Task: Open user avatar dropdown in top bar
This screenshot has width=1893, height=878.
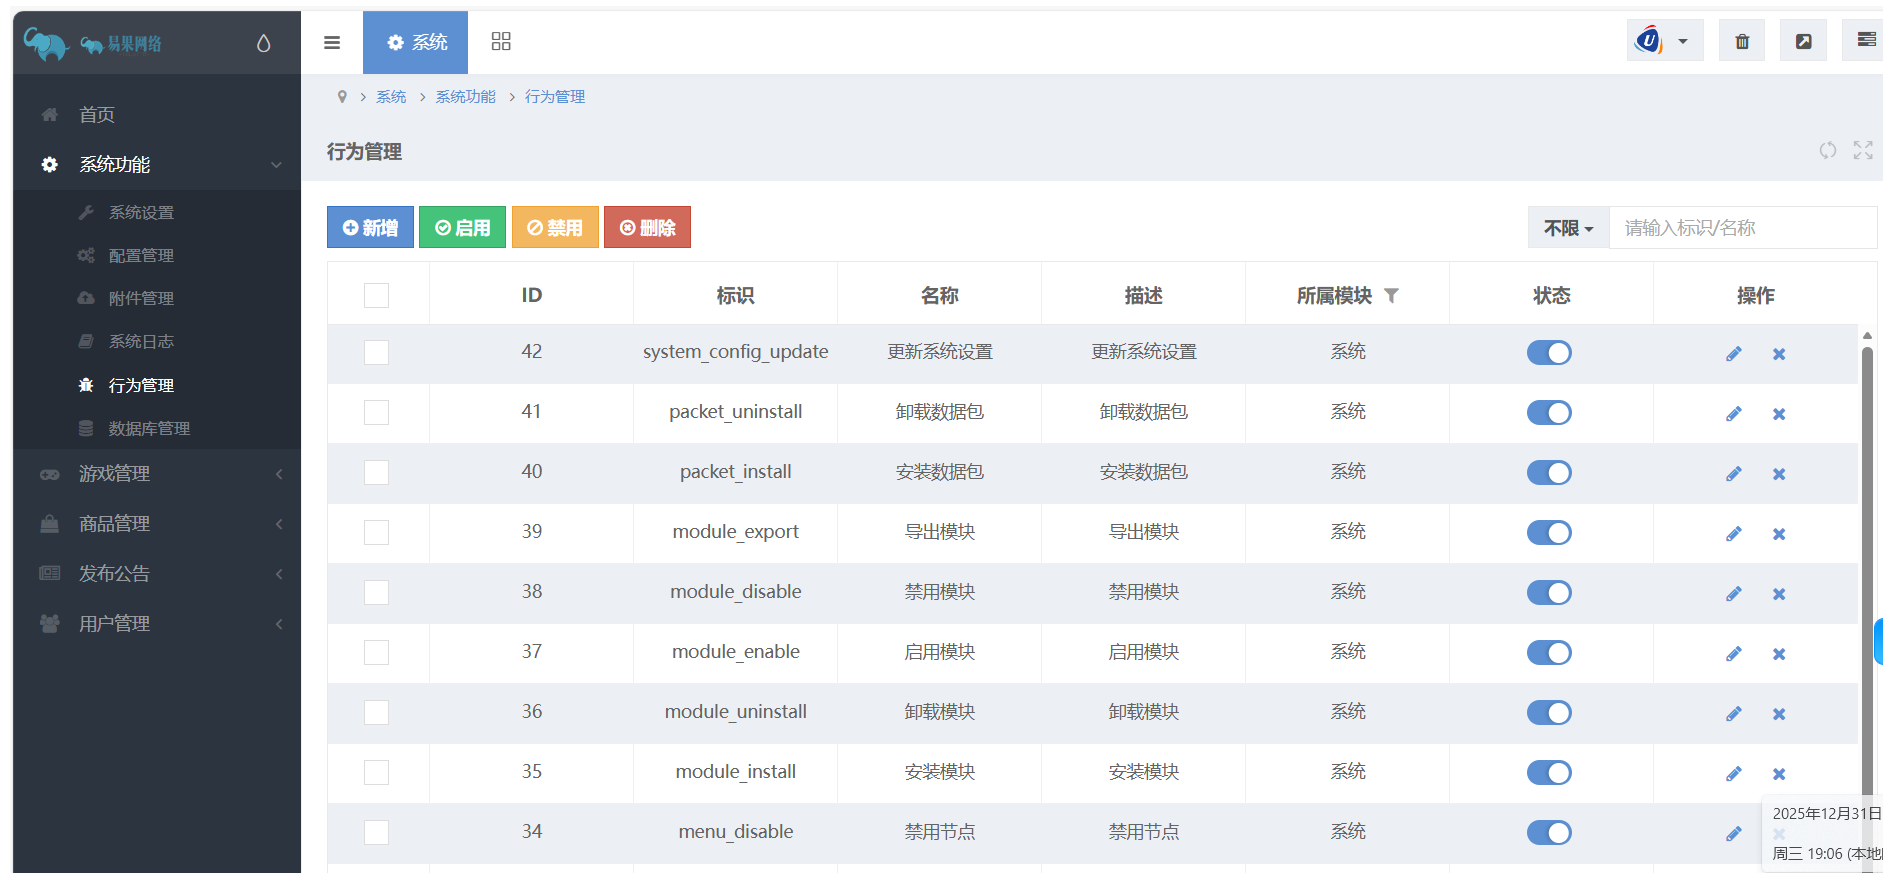Action: pos(1663,41)
